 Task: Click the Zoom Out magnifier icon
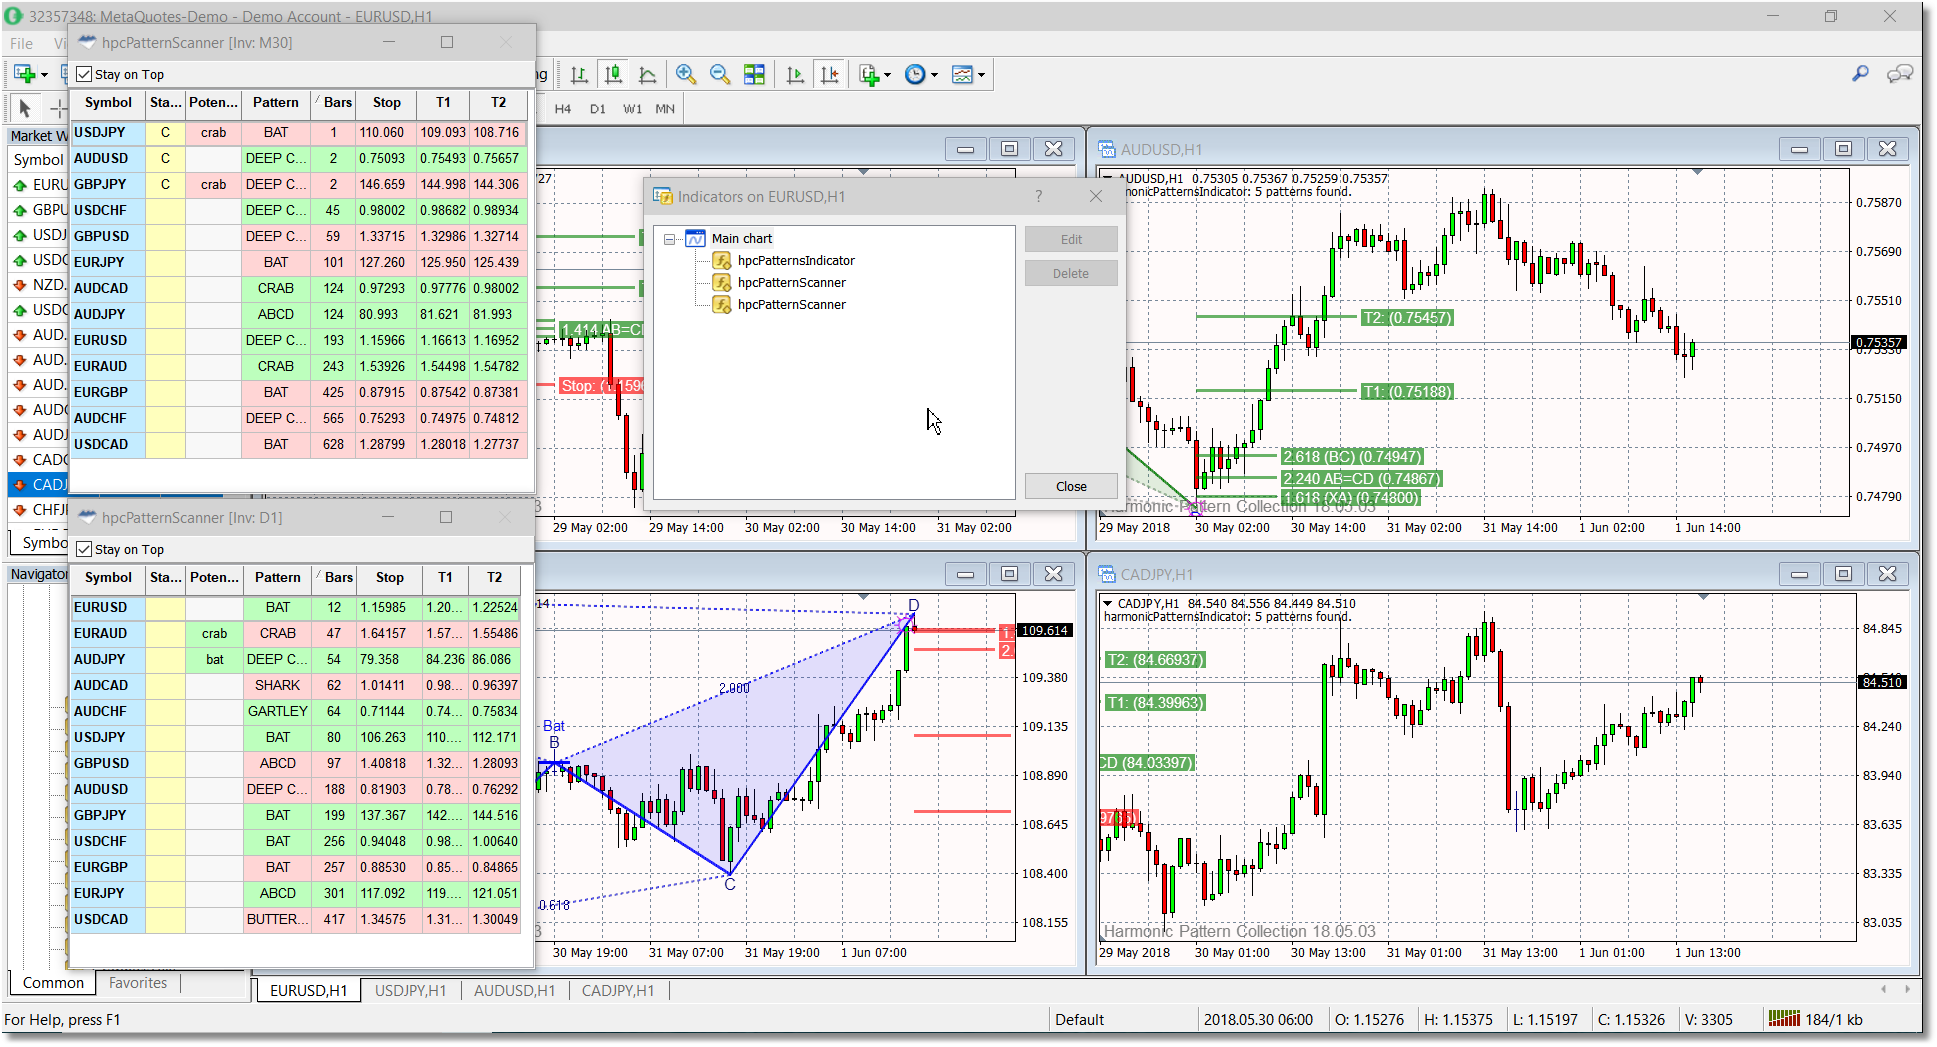click(x=720, y=74)
